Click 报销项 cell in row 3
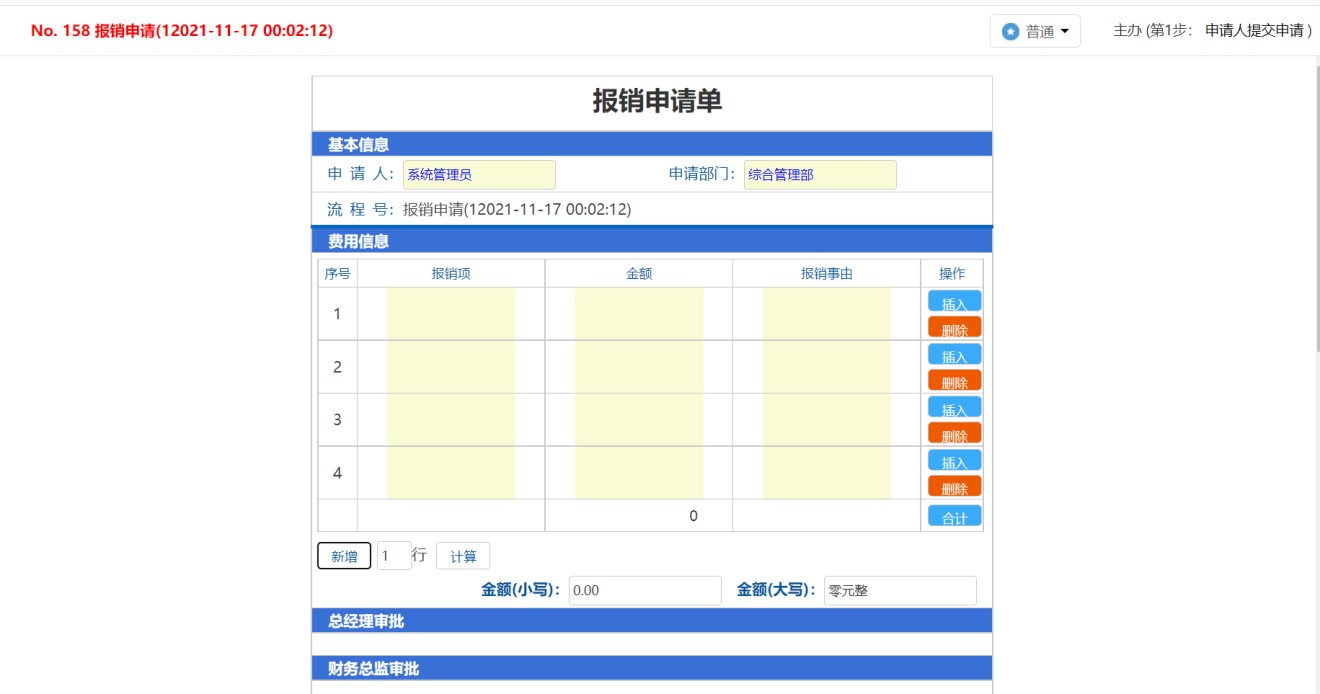The width and height of the screenshot is (1320, 694). click(451, 420)
